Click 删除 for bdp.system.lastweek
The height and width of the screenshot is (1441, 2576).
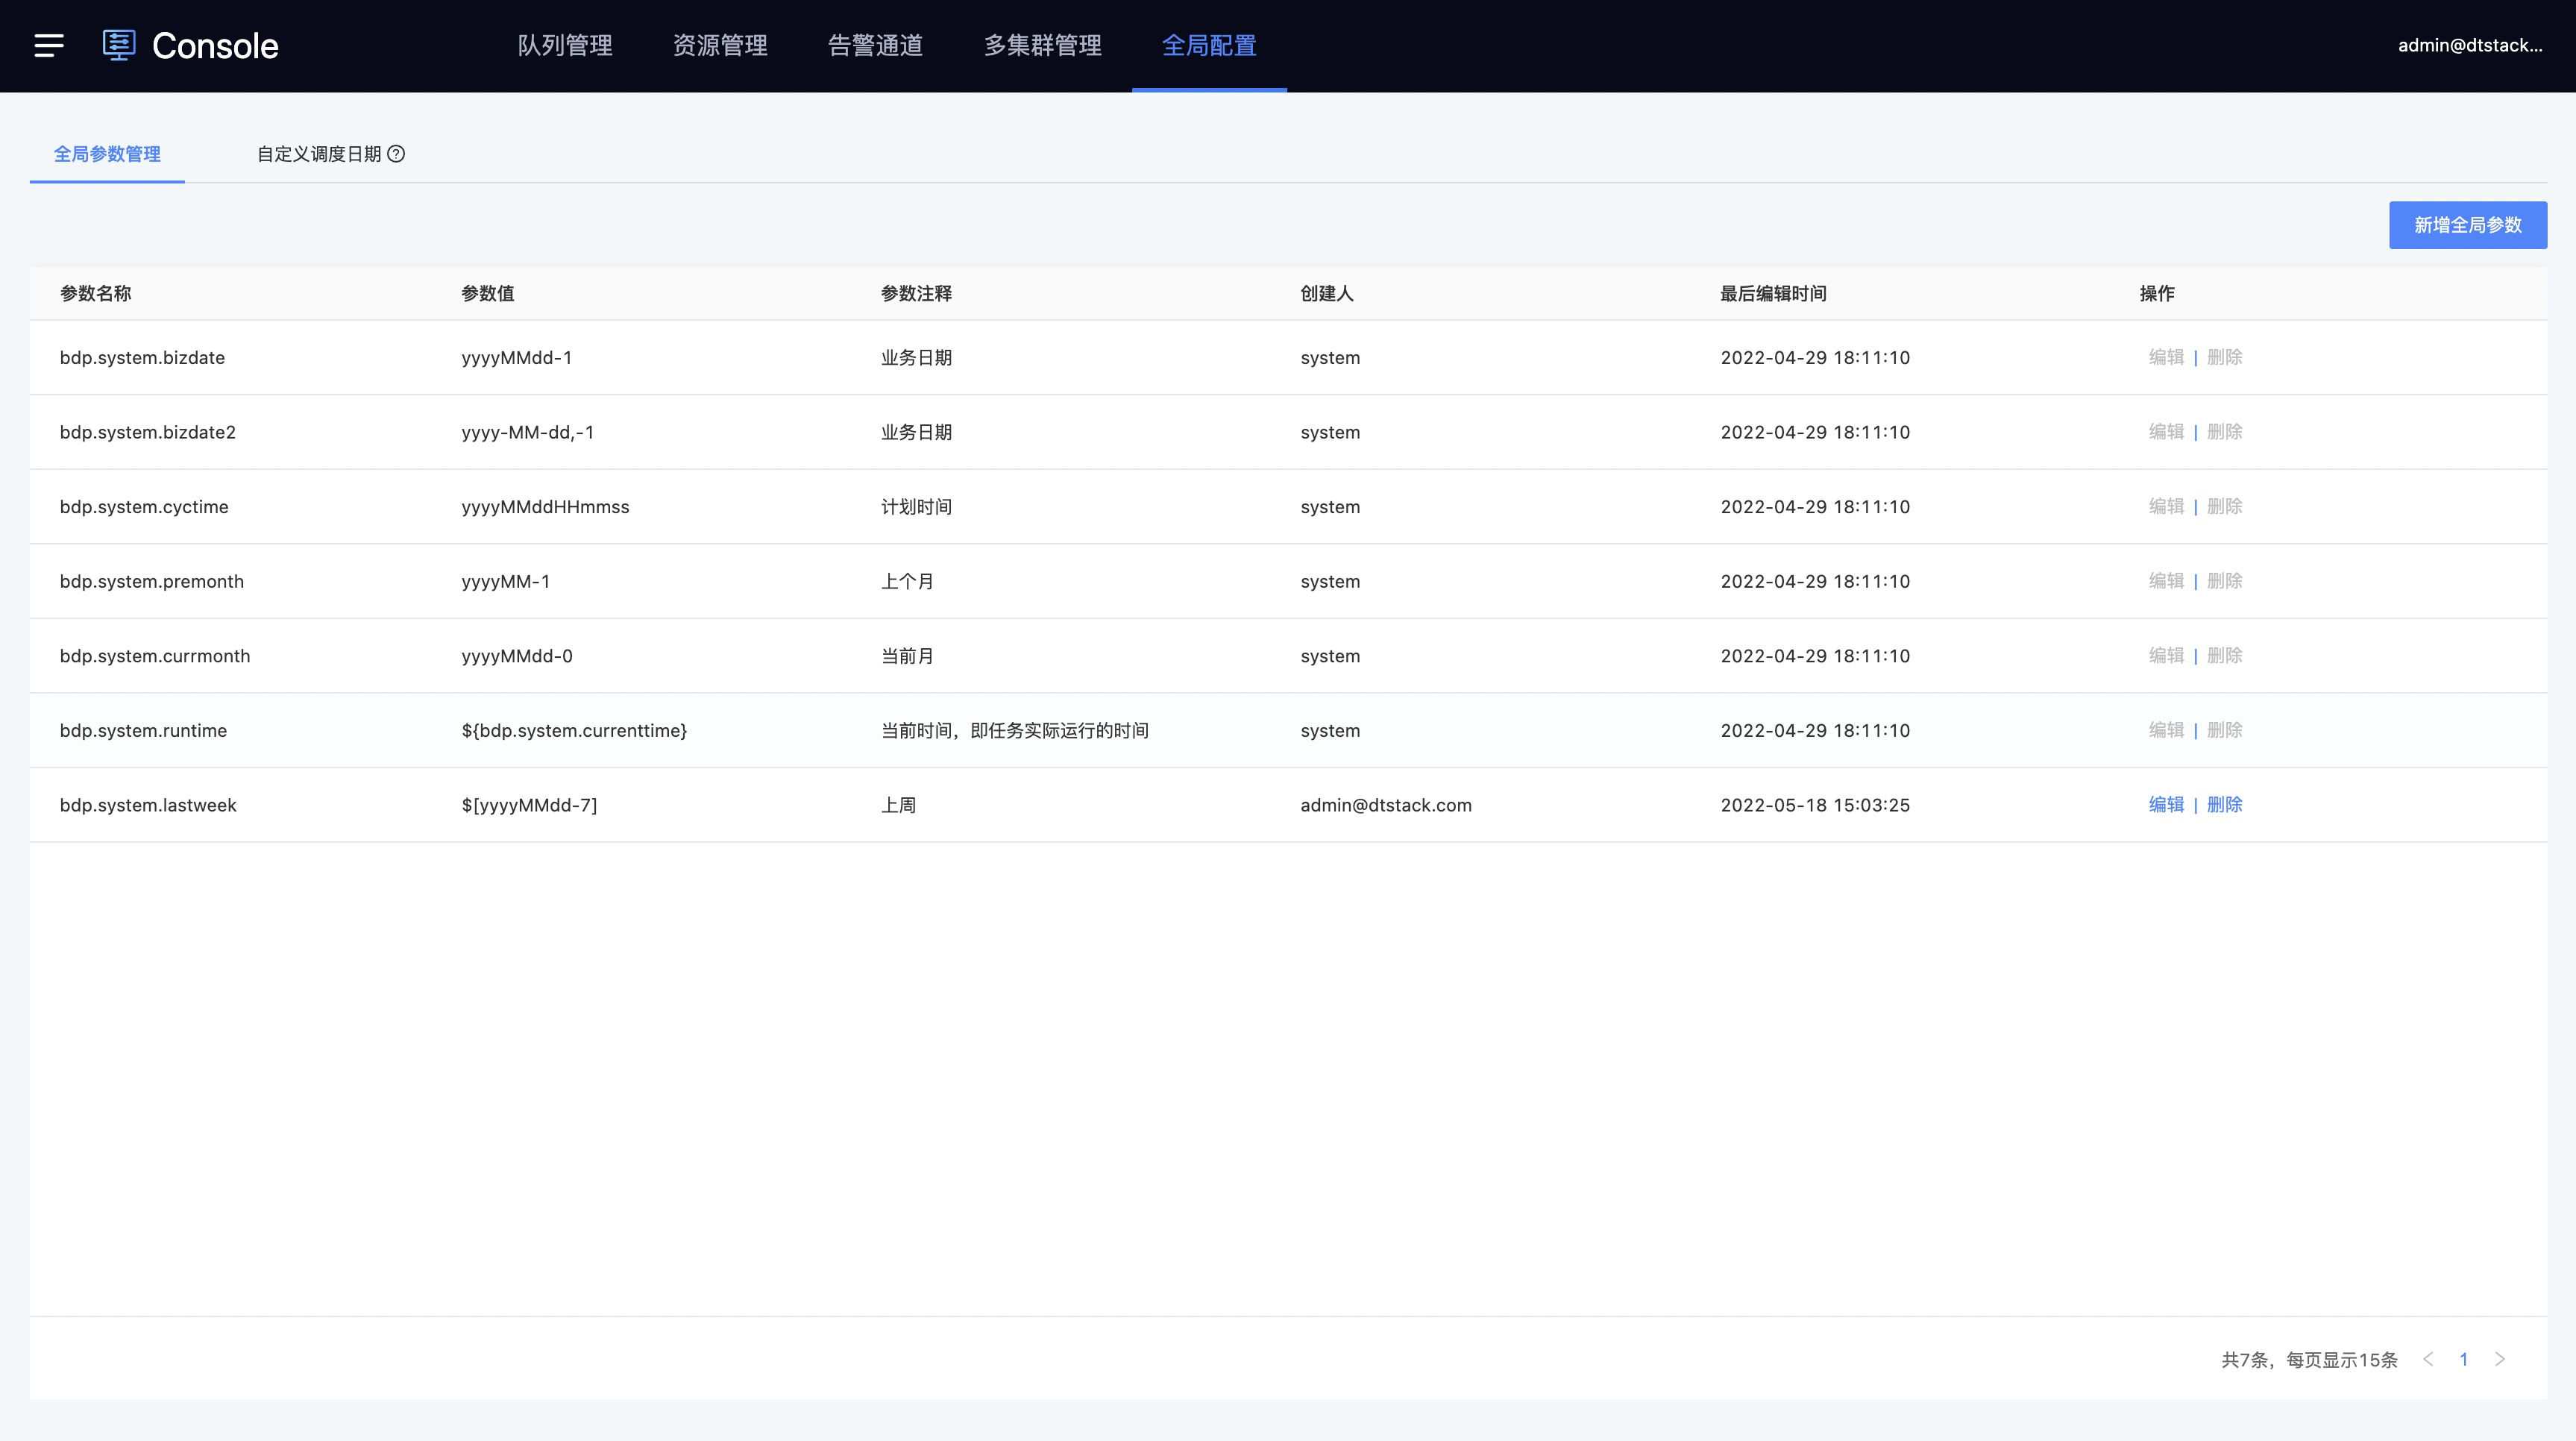pos(2224,805)
